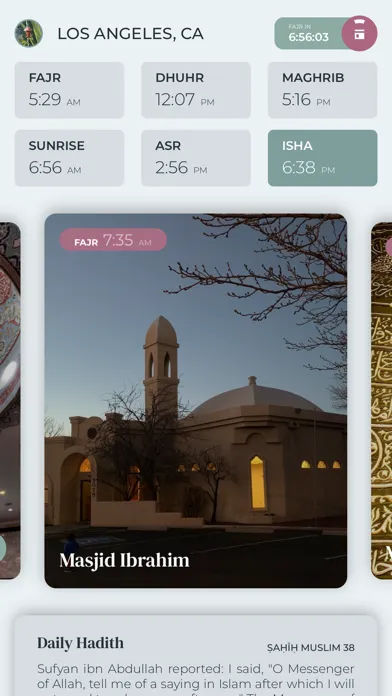This screenshot has width=392, height=696.
Task: Open the Fajr 5:29 AM prayer tile
Action: [69, 90]
